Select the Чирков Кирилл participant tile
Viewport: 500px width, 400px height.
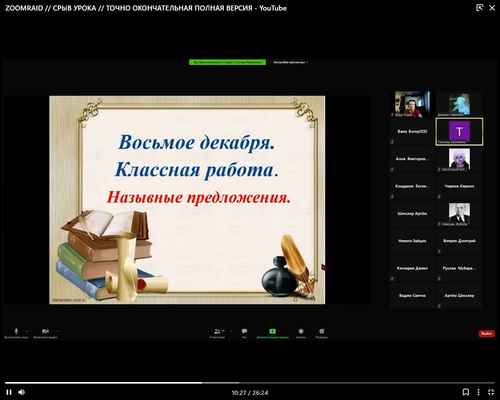pos(459,186)
